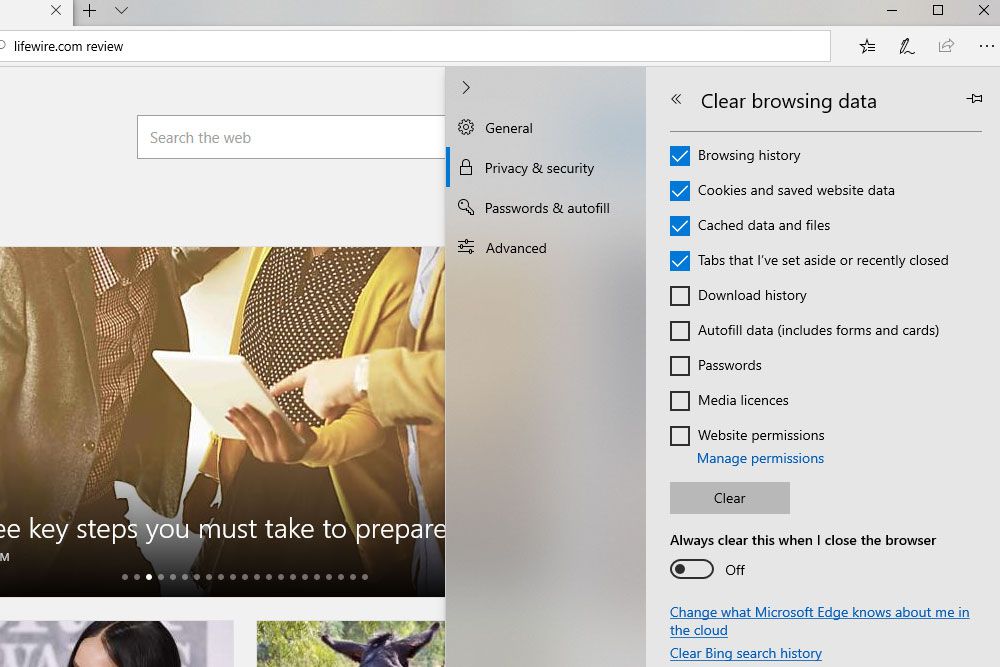This screenshot has width=1000, height=667.
Task: Click the Clear button
Action: click(730, 498)
